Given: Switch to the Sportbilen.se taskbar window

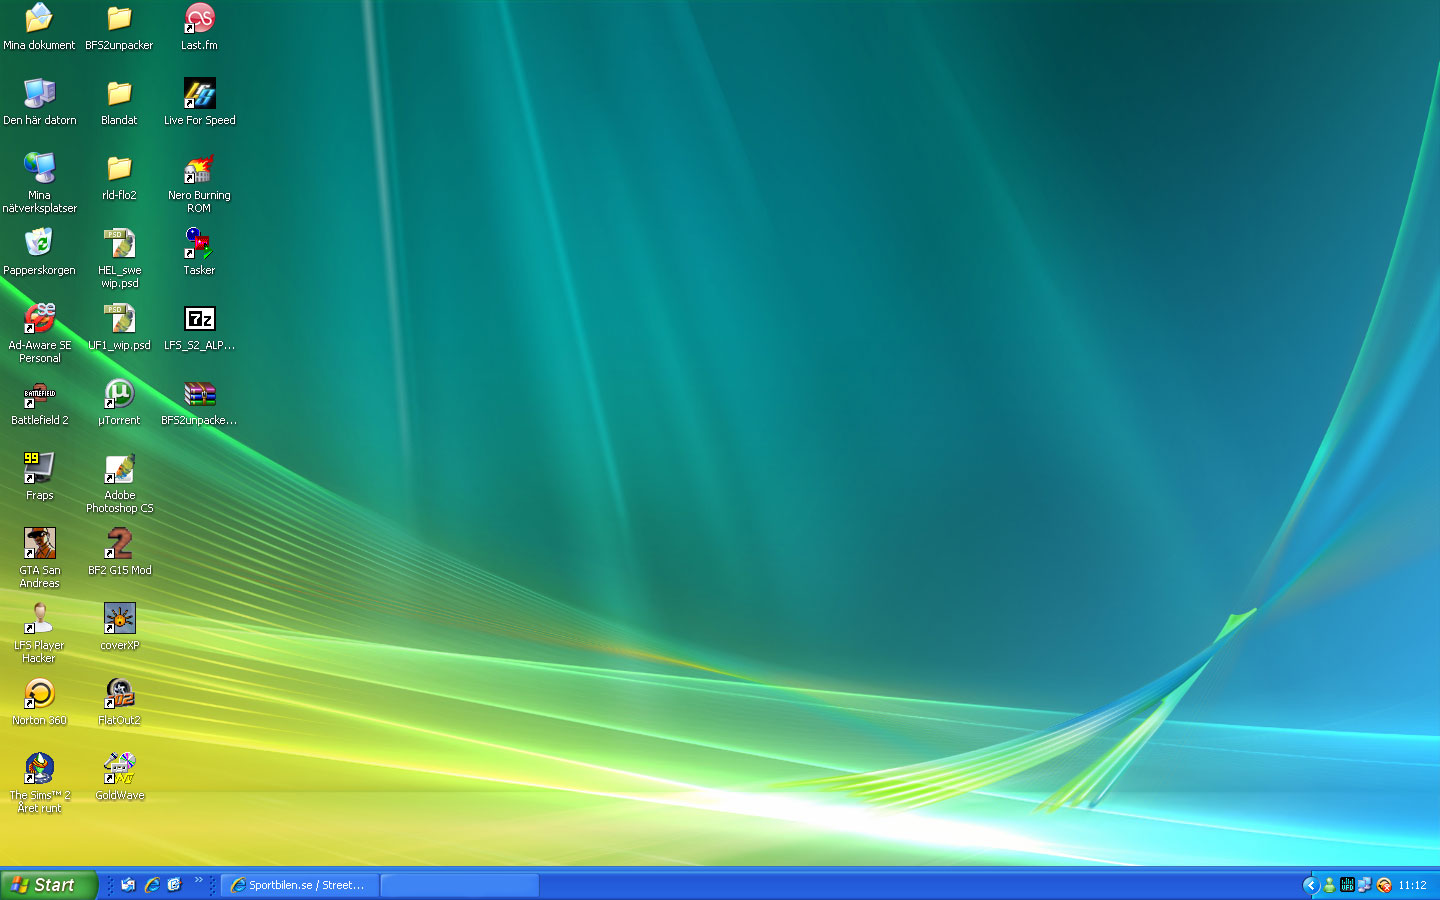Looking at the screenshot, I should click(300, 885).
